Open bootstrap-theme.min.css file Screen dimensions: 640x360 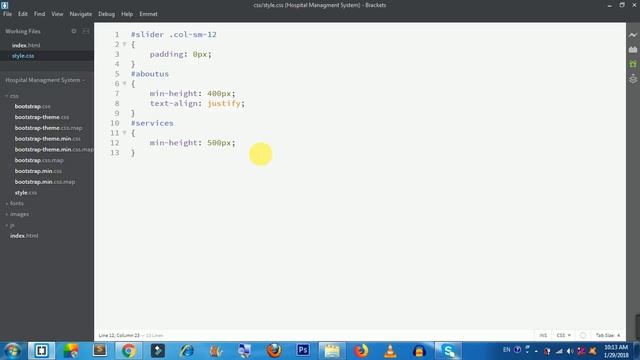pos(48,139)
